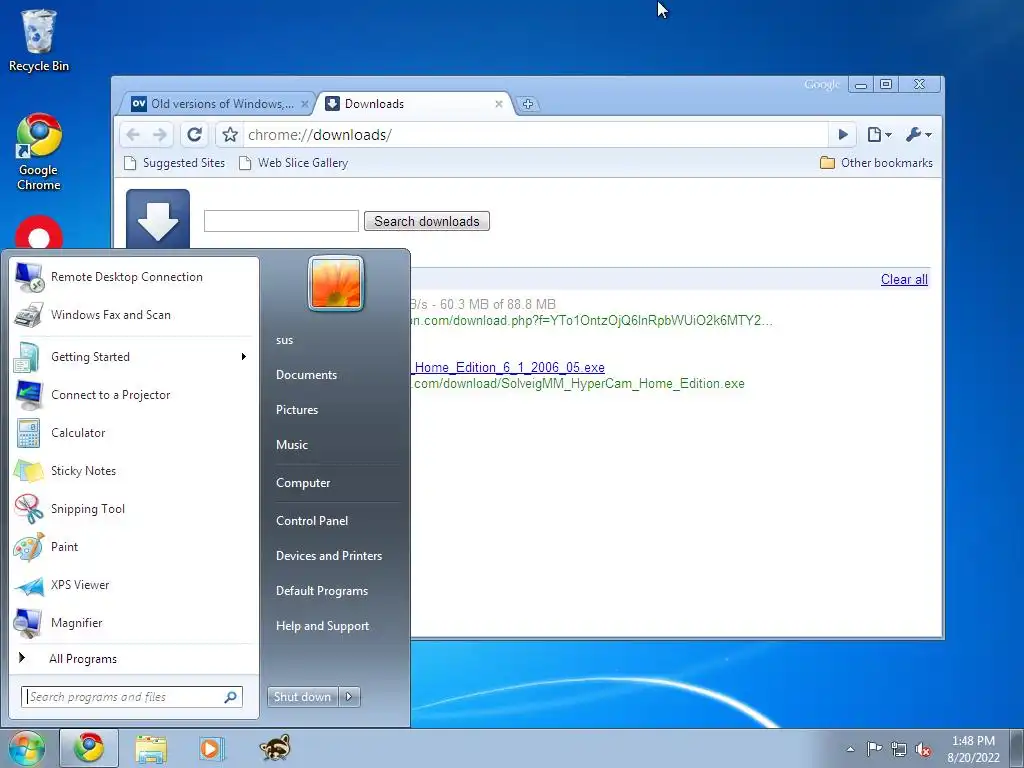The width and height of the screenshot is (1024, 768).
Task: Open Default Programs
Action: coord(321,591)
